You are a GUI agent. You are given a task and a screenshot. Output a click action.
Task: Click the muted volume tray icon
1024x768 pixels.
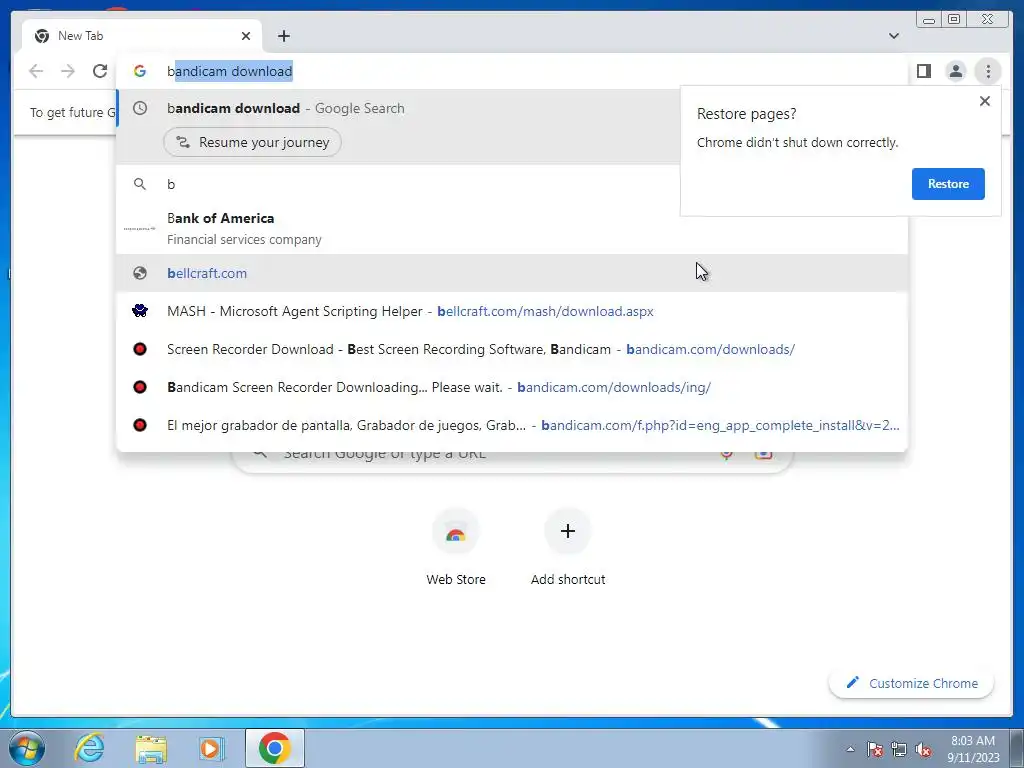(923, 749)
